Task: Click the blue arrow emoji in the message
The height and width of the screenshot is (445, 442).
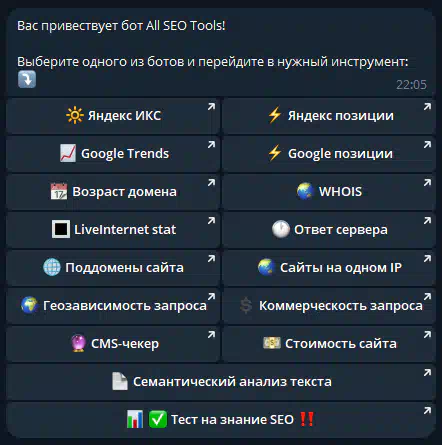Action: pyautogui.click(x=27, y=79)
